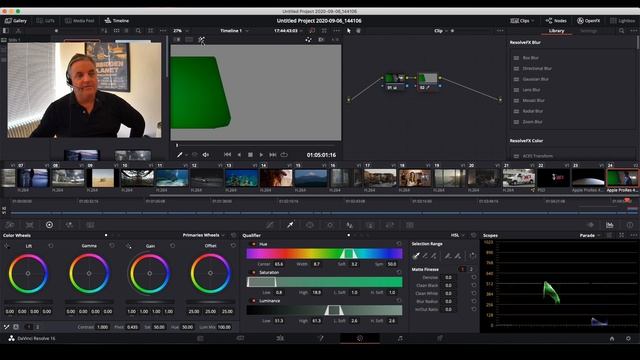
Task: Select Gaussian Blur effect
Action: click(x=535, y=79)
